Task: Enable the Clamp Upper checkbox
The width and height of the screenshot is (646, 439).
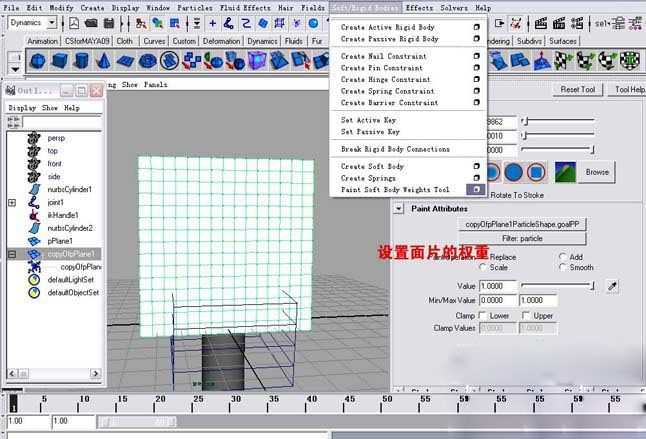Action: point(526,315)
